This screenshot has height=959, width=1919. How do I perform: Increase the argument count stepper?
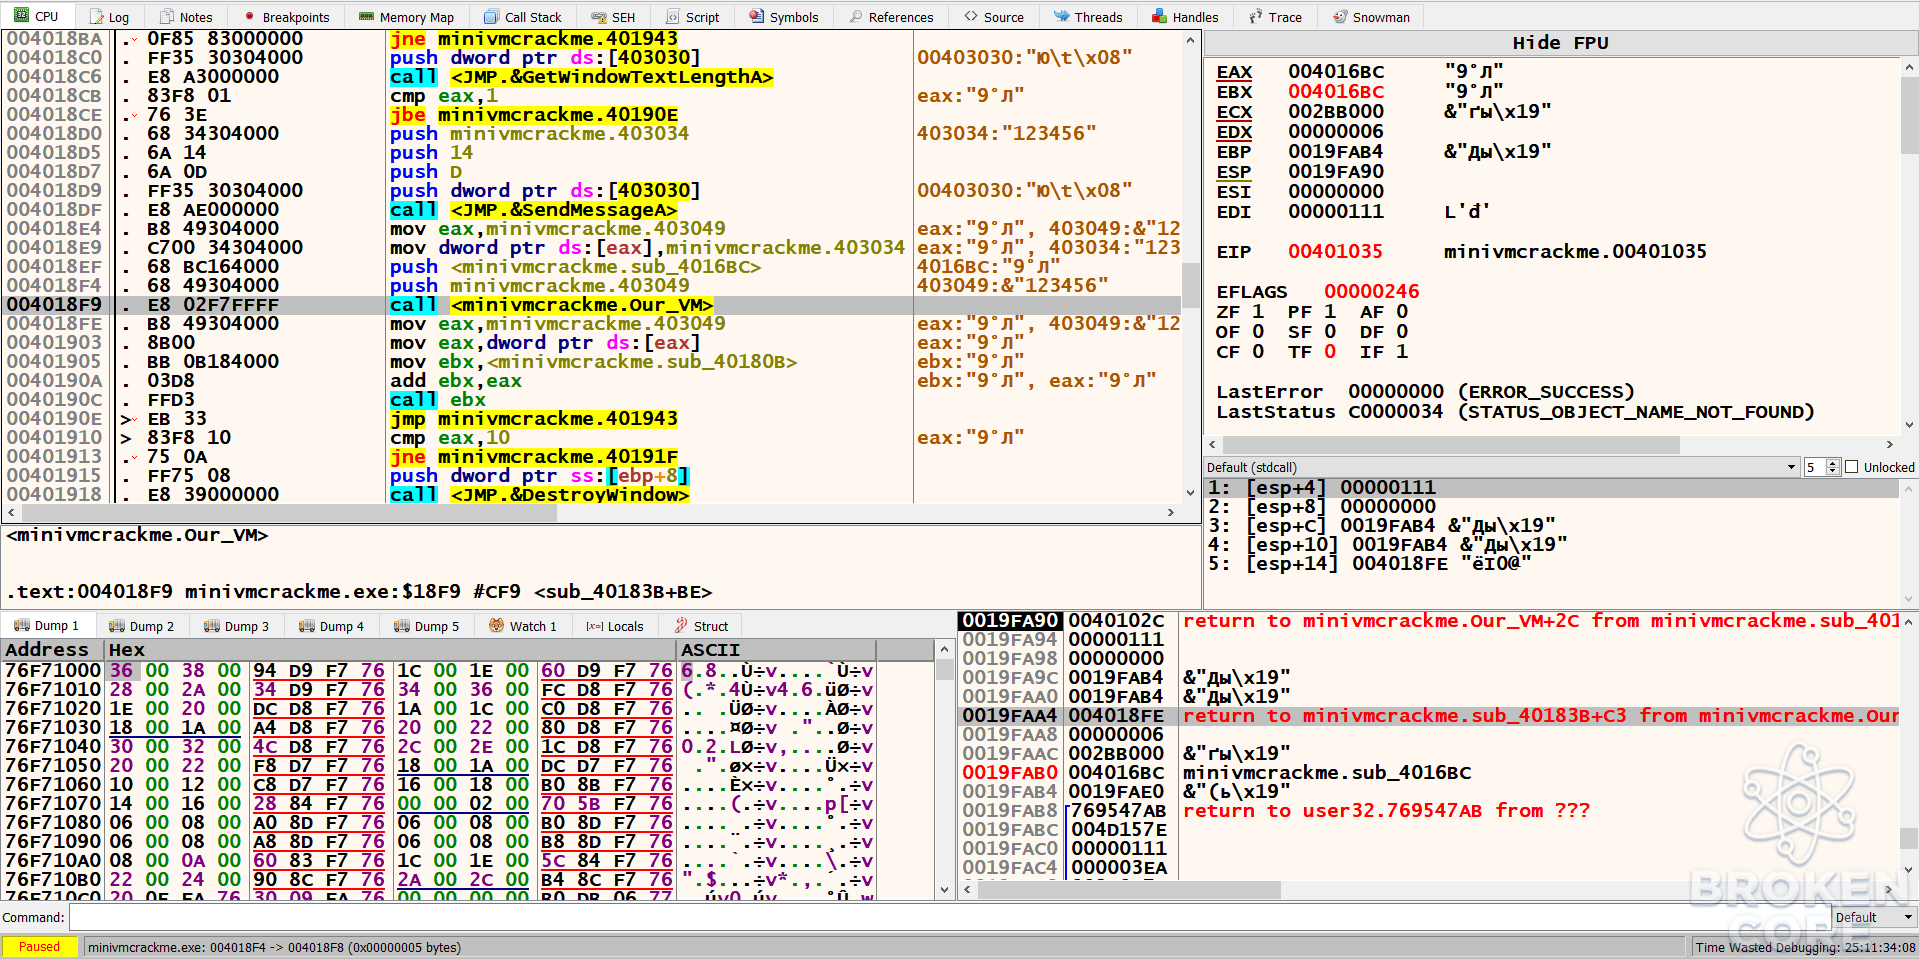pyautogui.click(x=1832, y=463)
